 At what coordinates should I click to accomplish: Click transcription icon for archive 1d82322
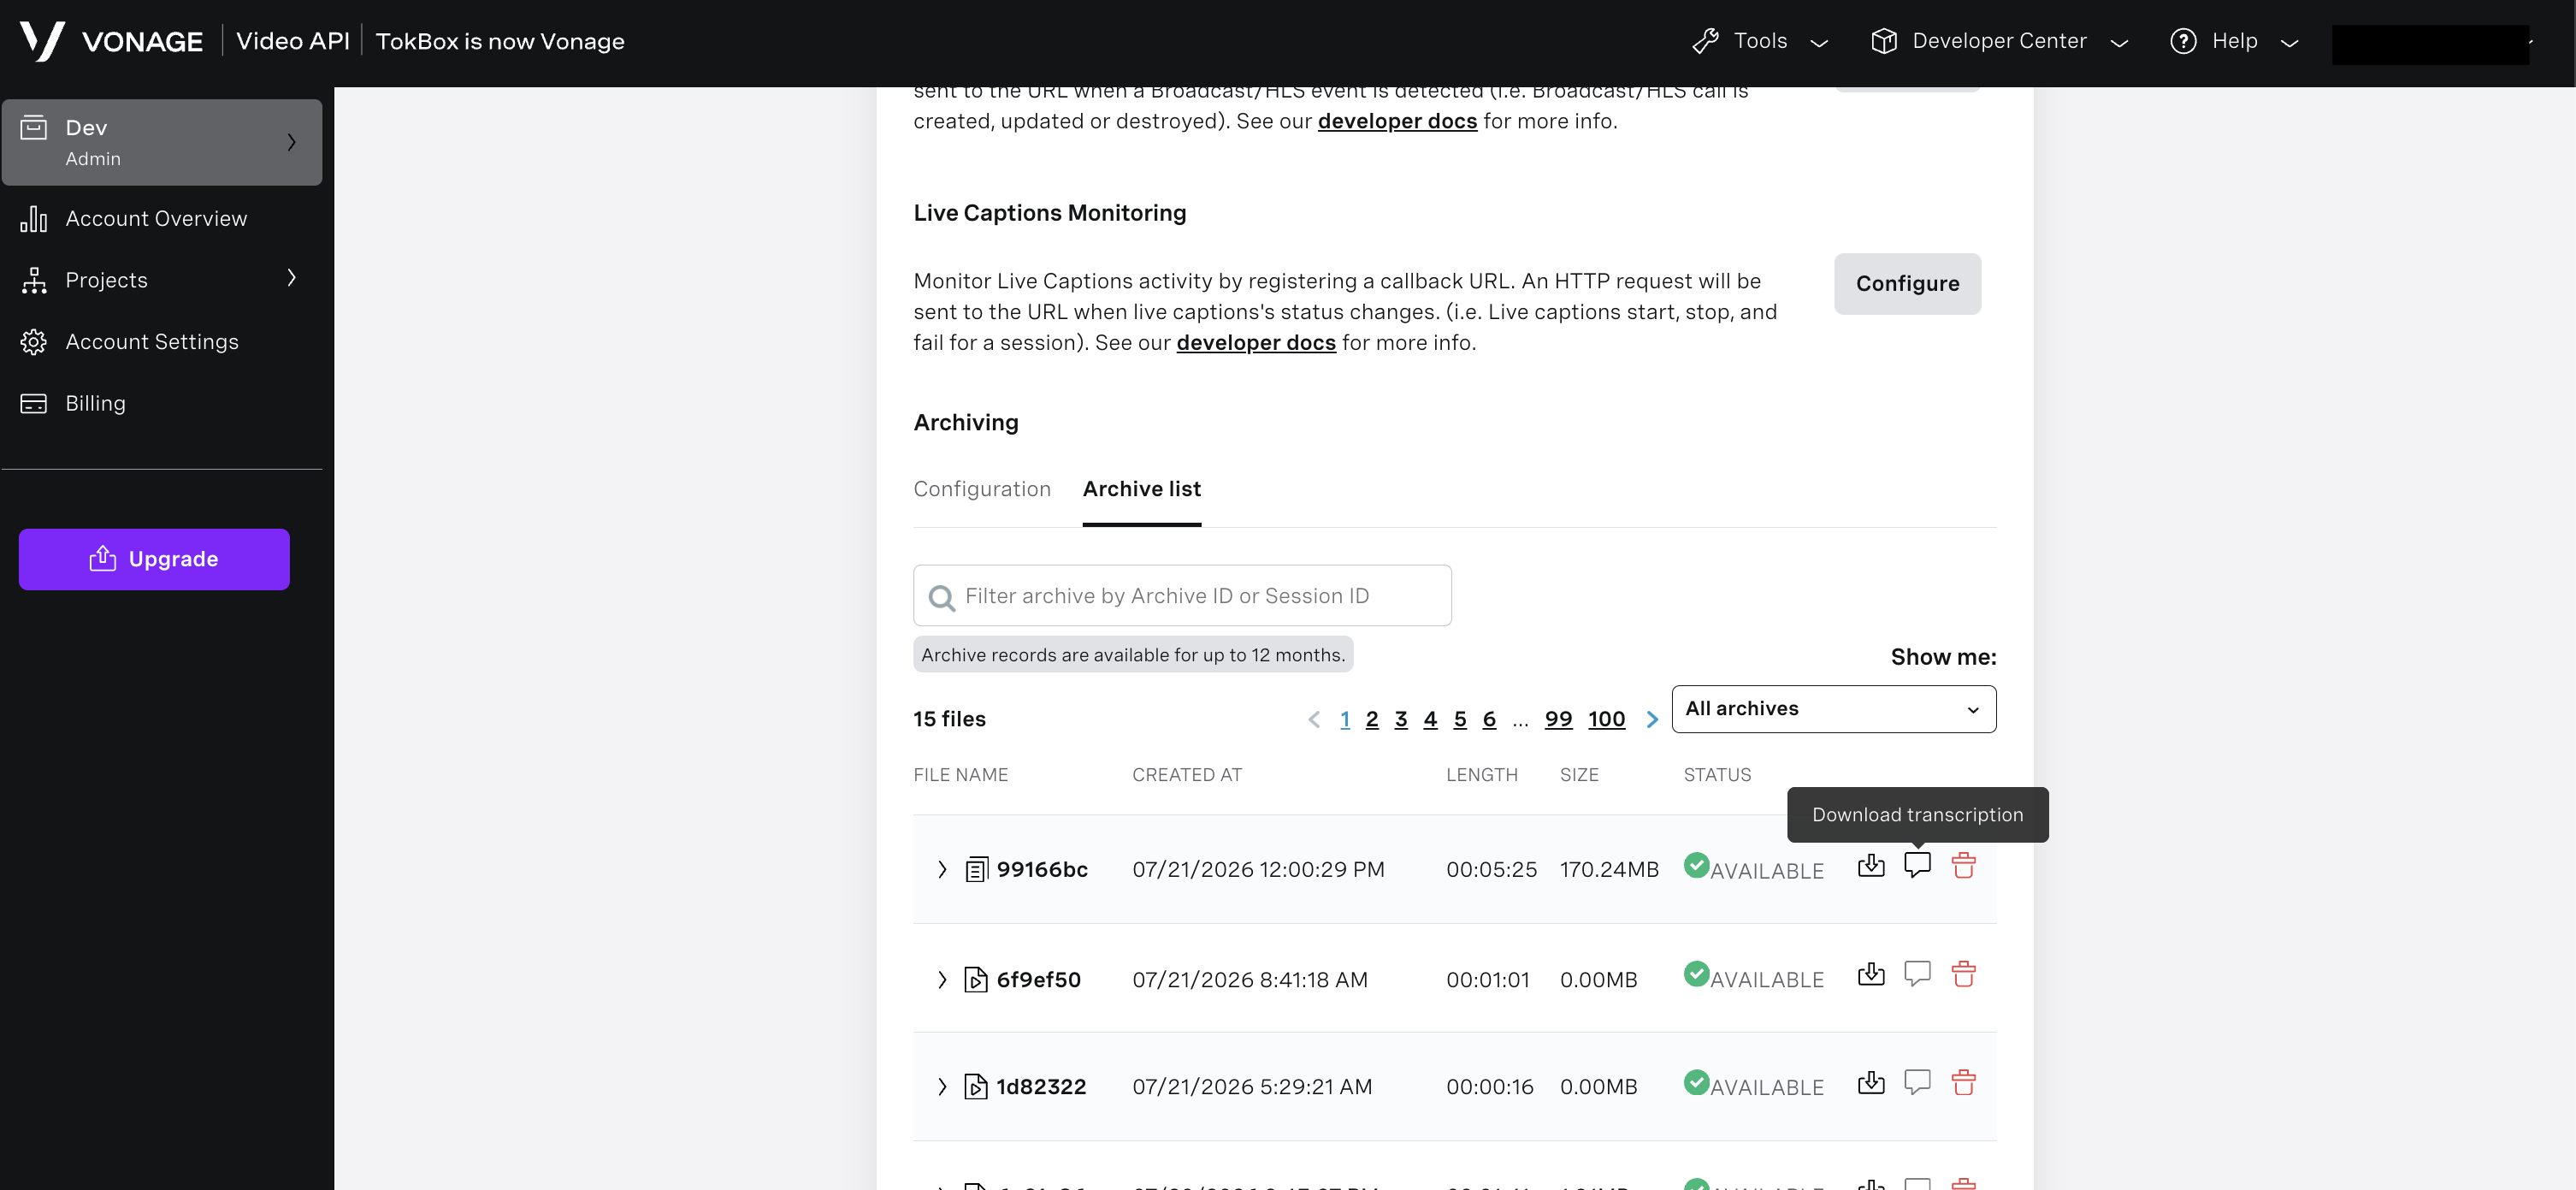tap(1917, 1082)
